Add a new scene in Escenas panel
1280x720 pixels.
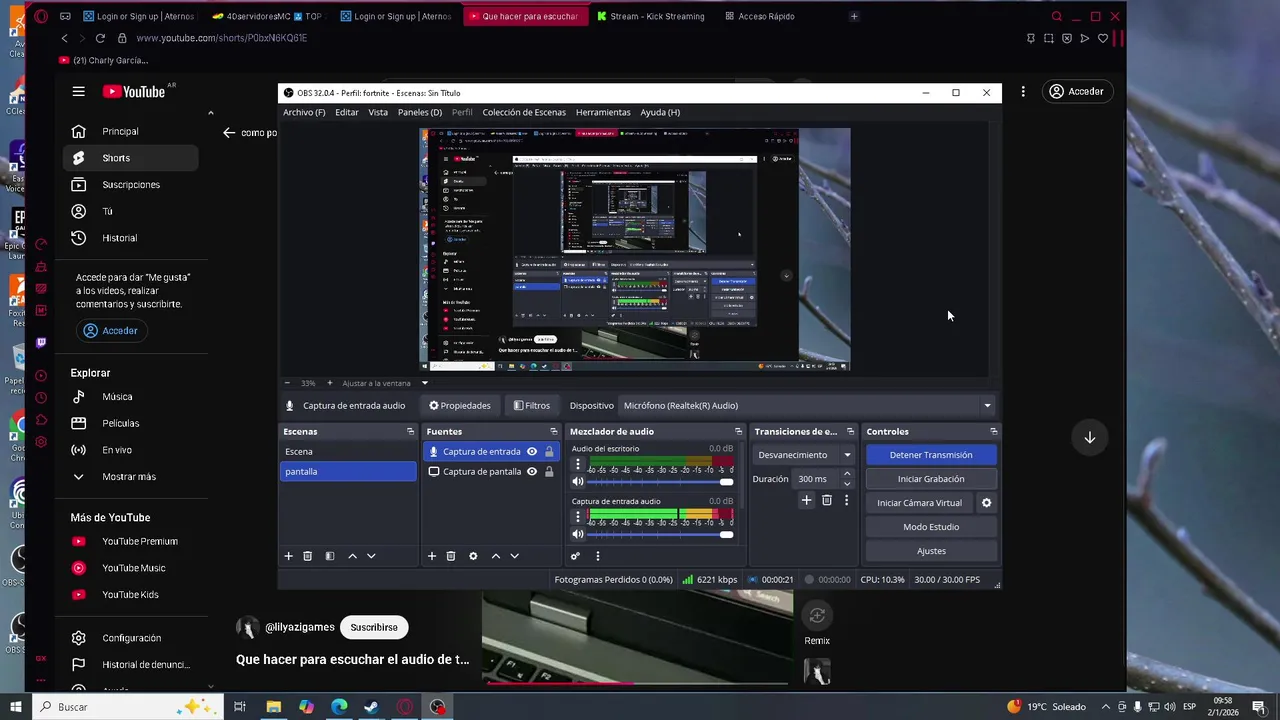288,556
